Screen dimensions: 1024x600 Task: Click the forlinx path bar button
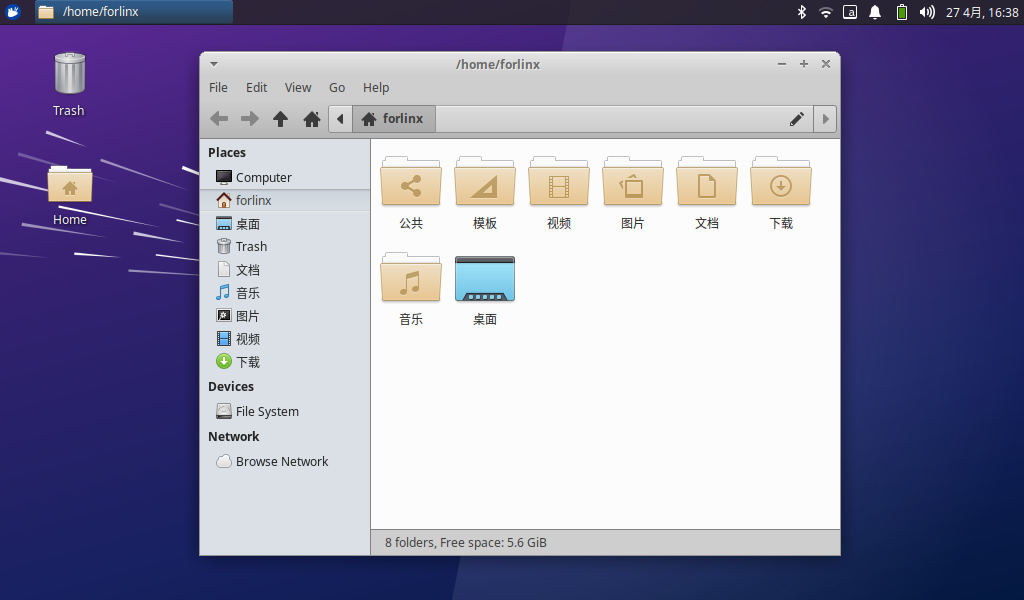click(x=393, y=119)
